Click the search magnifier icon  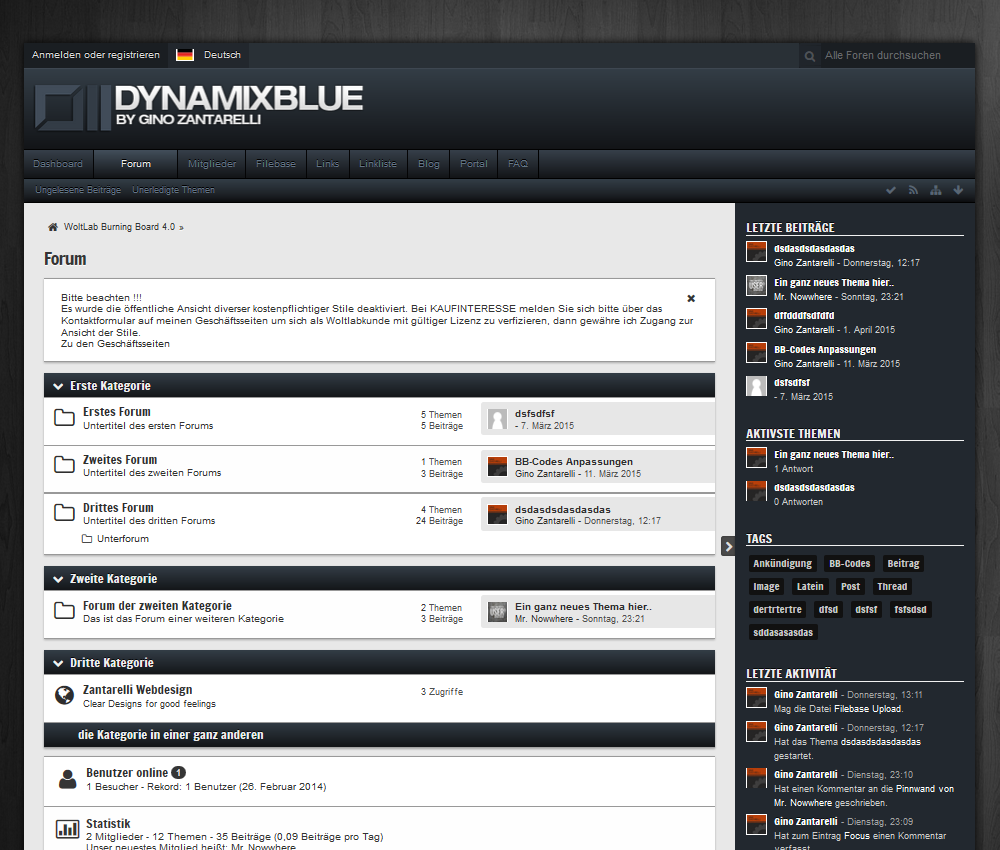click(810, 56)
